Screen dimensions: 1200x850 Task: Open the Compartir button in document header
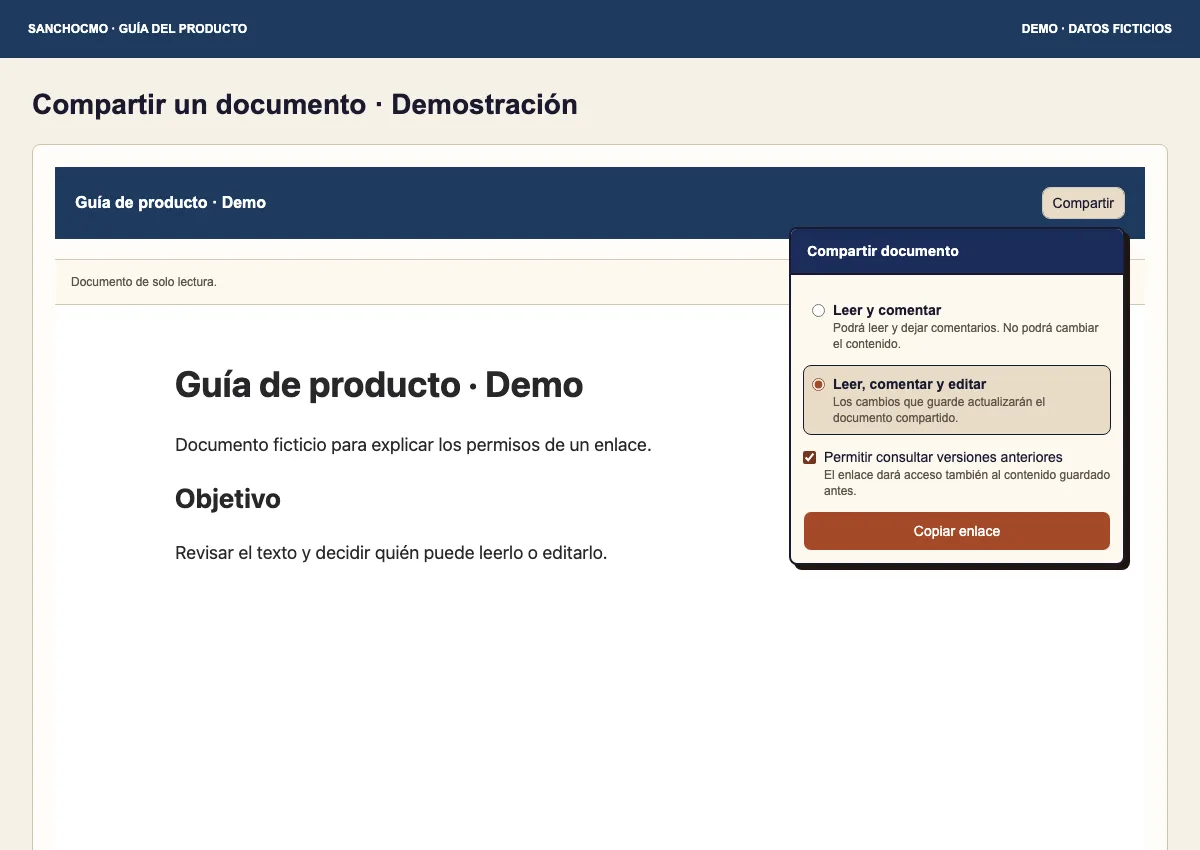[1083, 203]
